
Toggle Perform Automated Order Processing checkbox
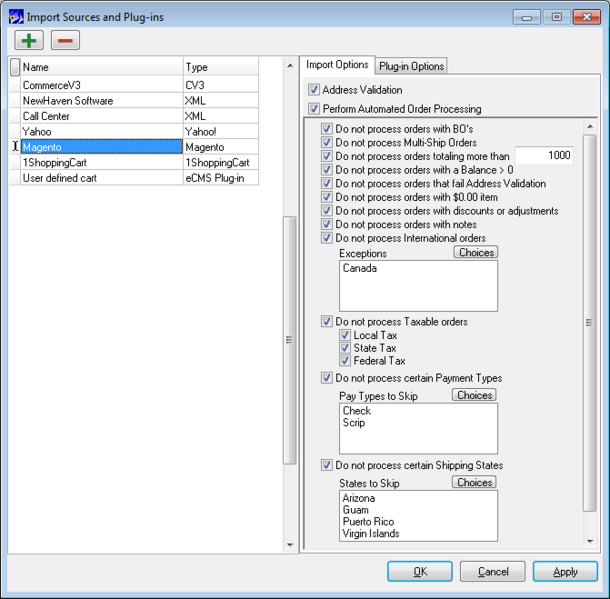(314, 109)
